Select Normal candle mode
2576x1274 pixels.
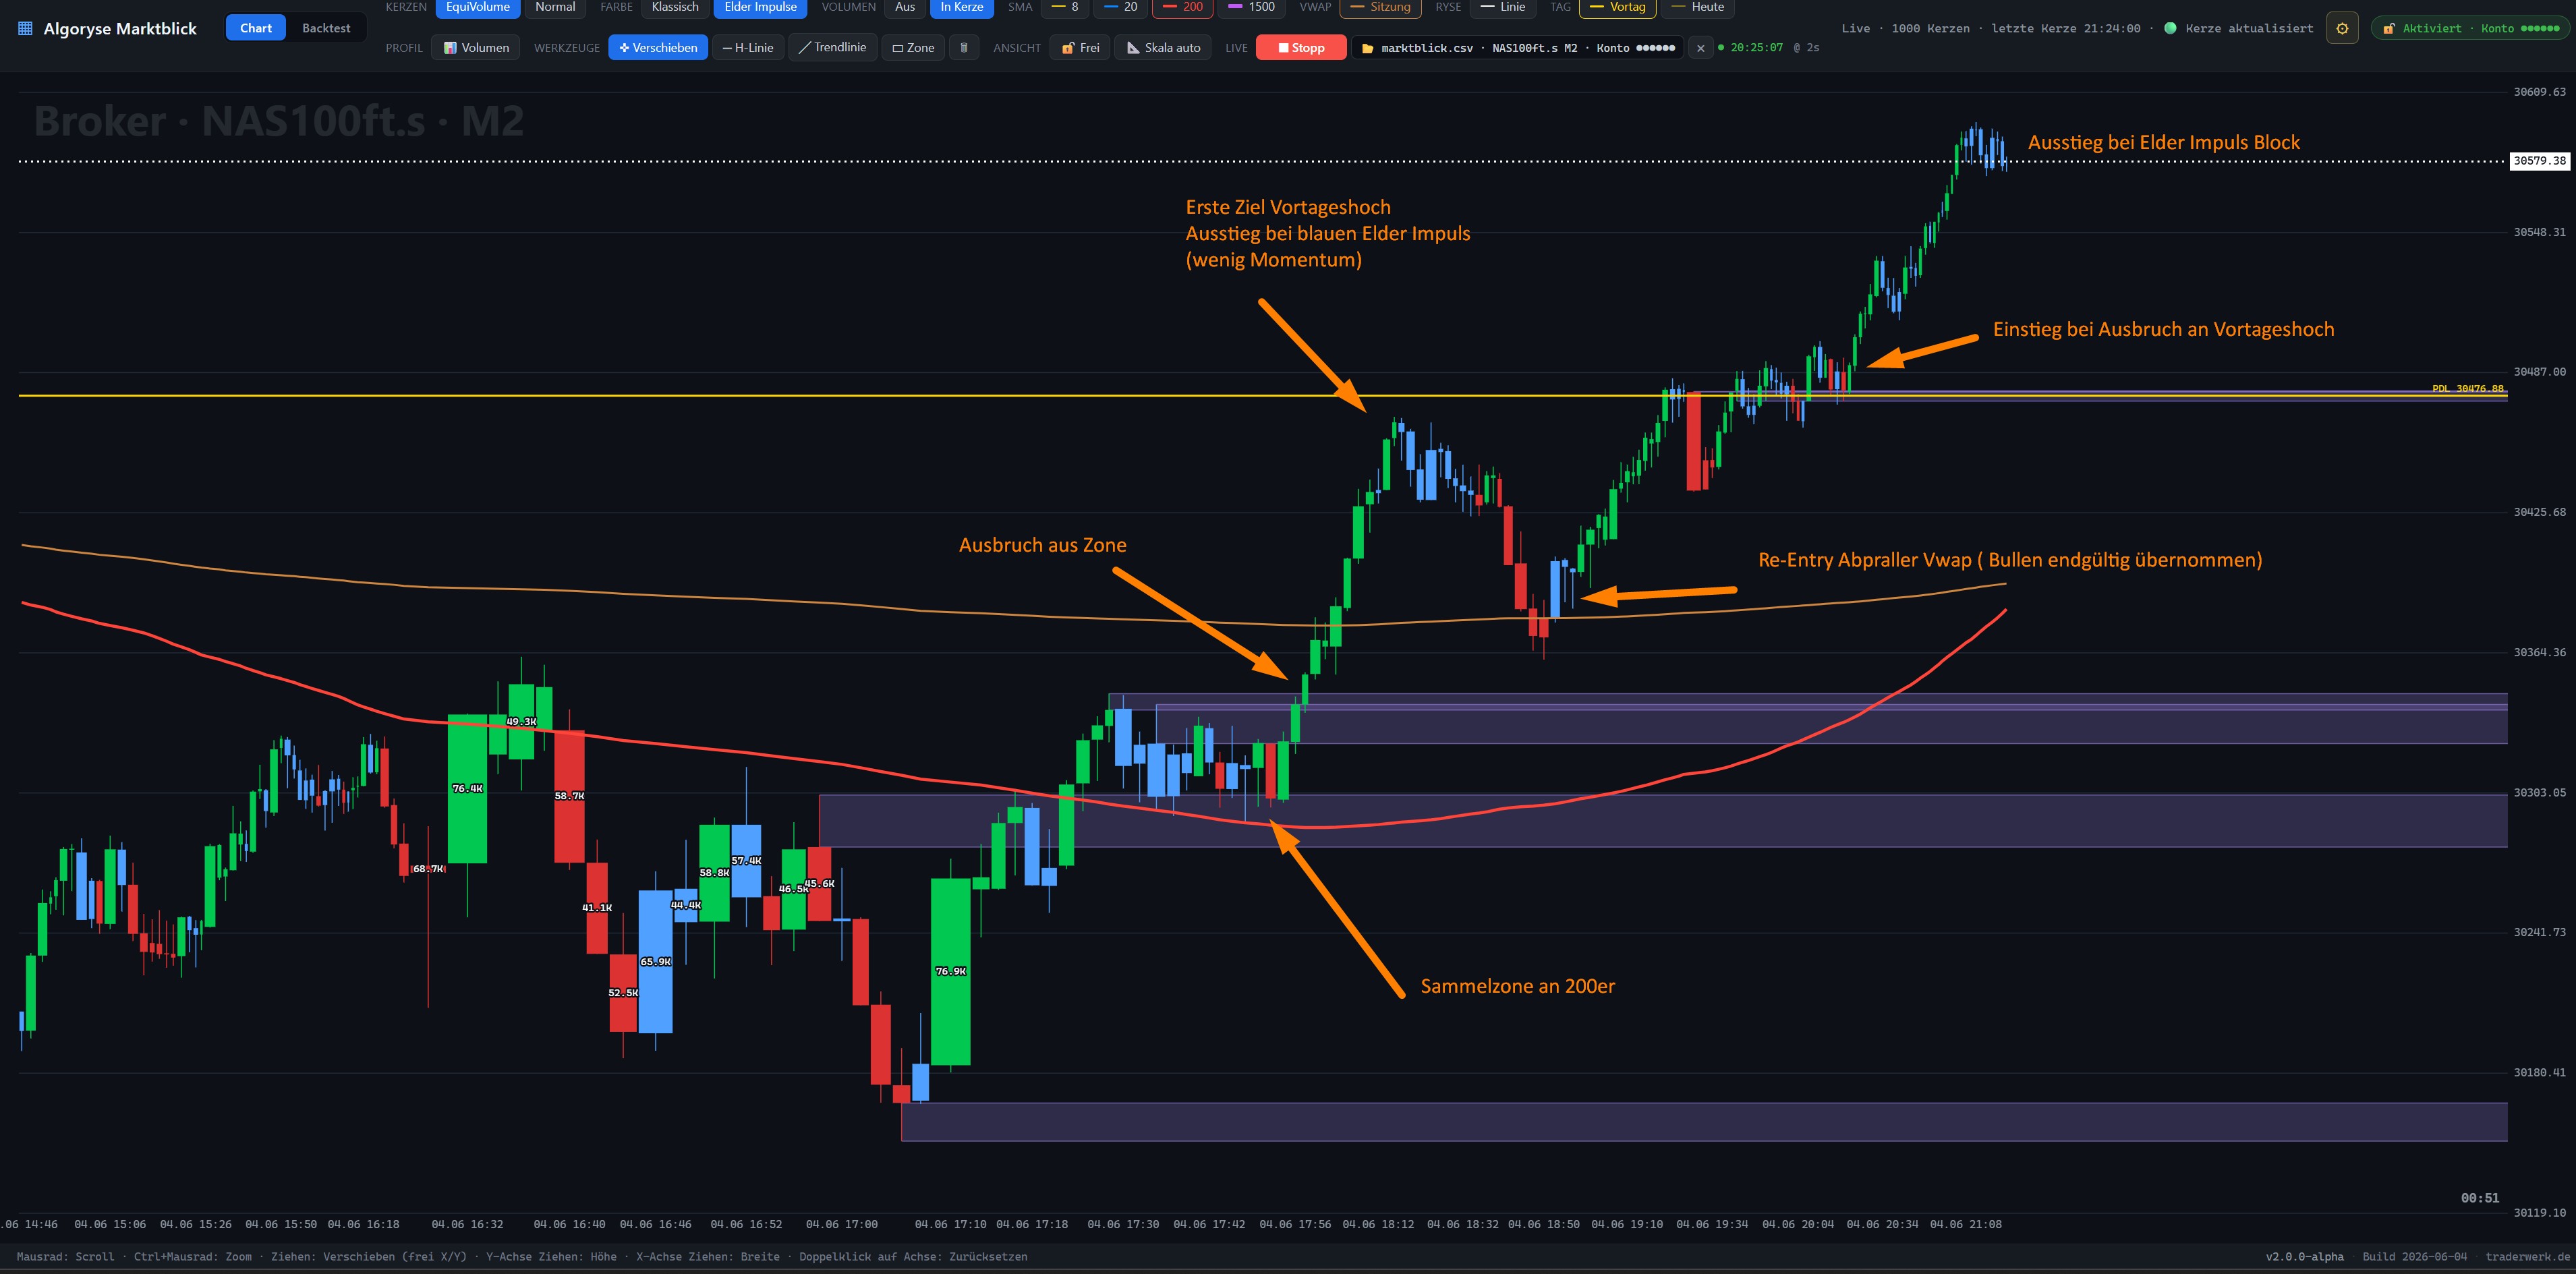(x=555, y=7)
